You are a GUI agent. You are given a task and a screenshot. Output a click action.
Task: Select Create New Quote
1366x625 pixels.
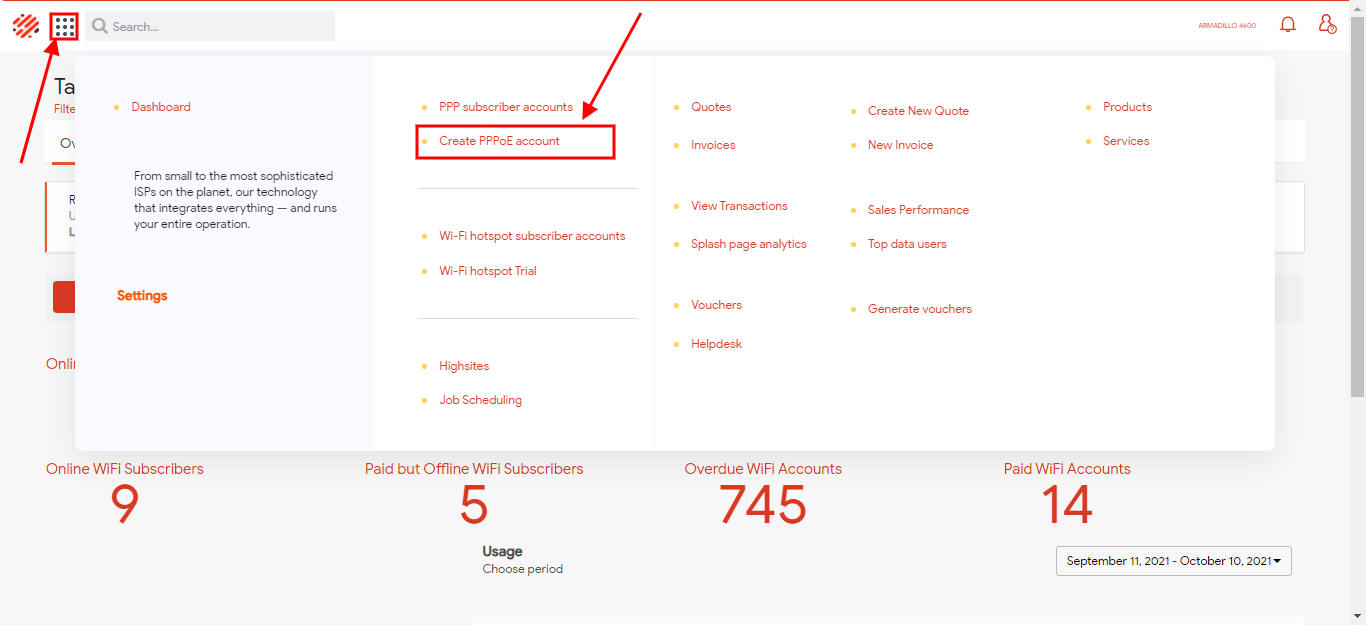(917, 111)
